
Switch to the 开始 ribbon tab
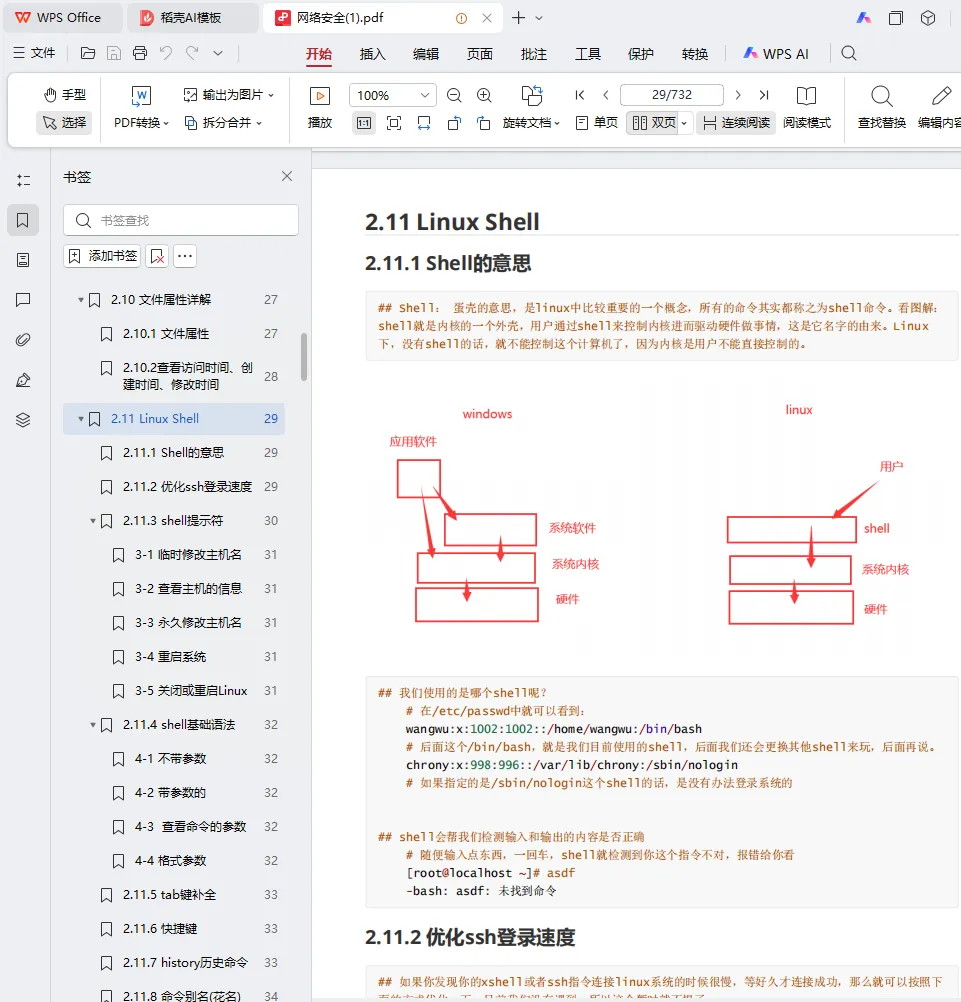click(319, 54)
